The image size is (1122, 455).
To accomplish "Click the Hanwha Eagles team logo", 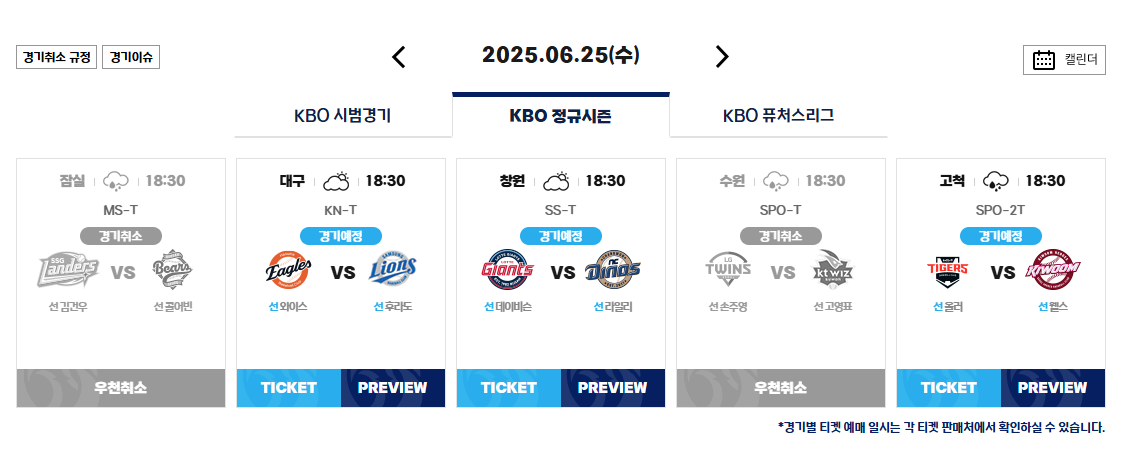I will point(288,270).
